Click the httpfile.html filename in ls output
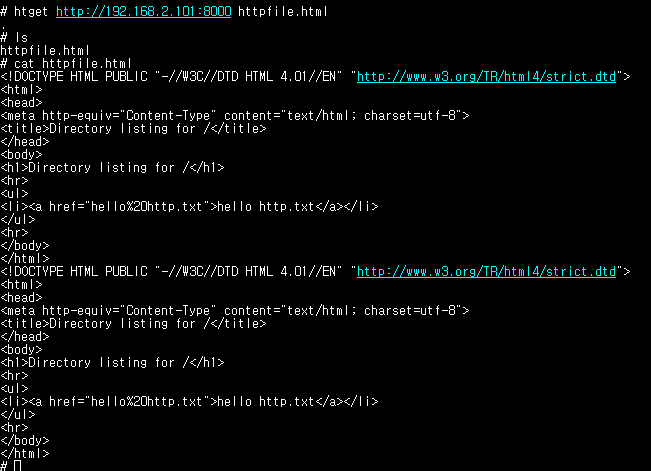 [x=45, y=51]
